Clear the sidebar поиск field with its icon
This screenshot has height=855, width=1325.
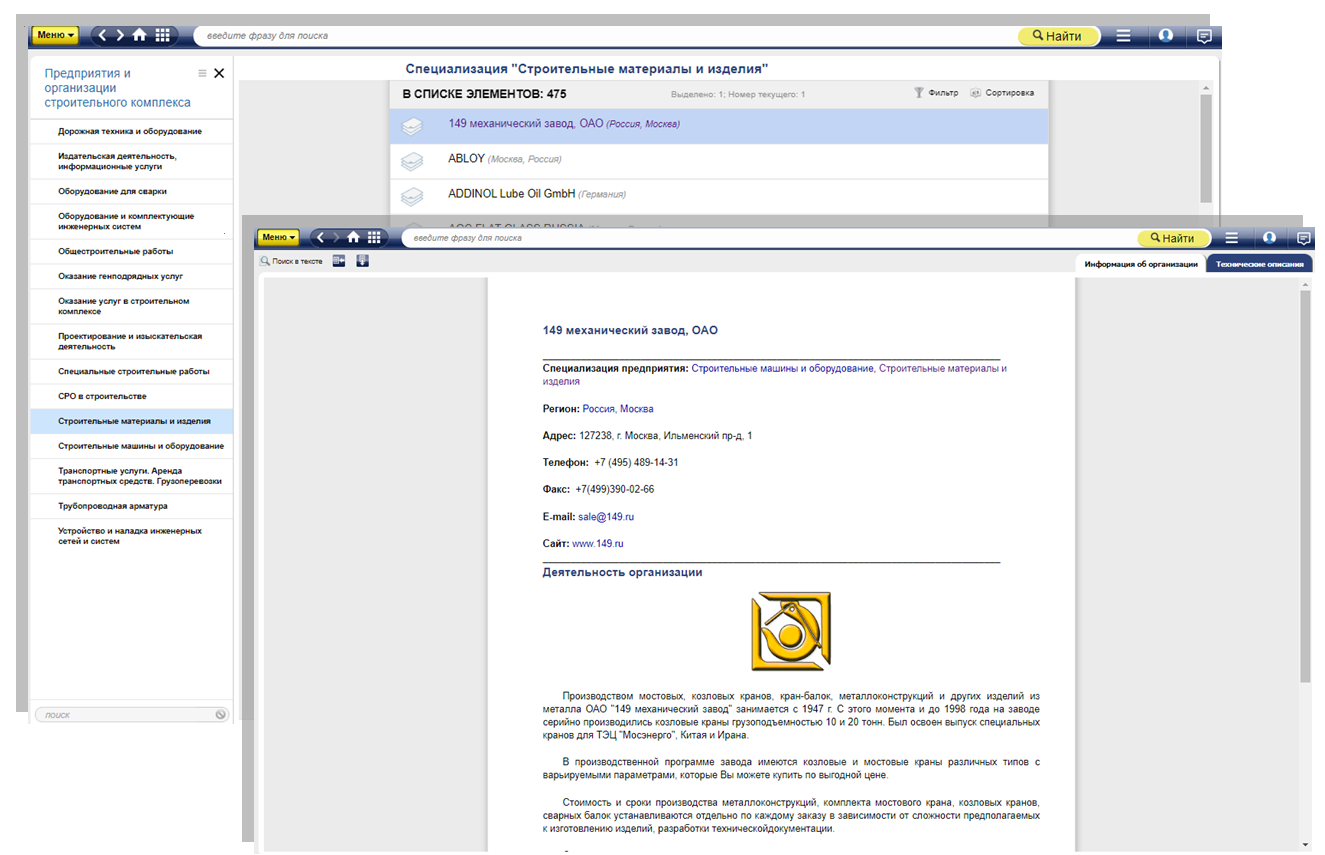221,715
